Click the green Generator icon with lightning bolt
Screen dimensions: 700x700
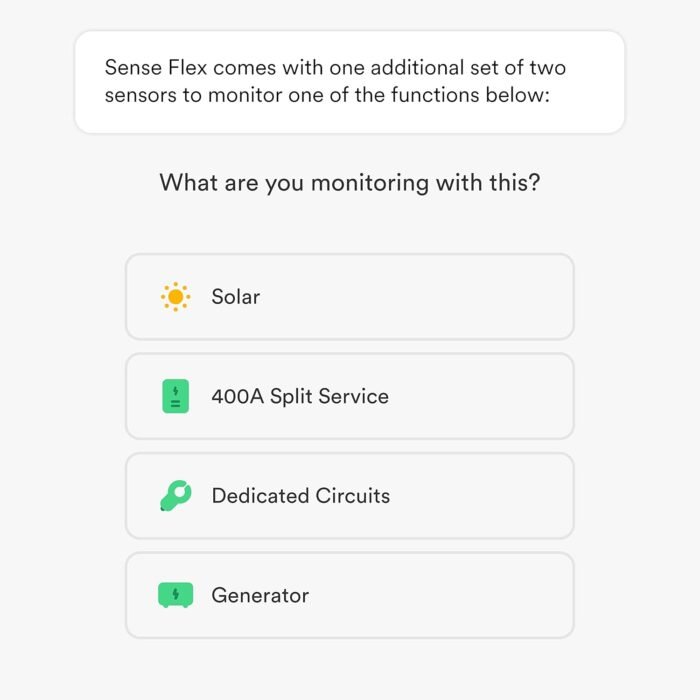[x=175, y=595]
